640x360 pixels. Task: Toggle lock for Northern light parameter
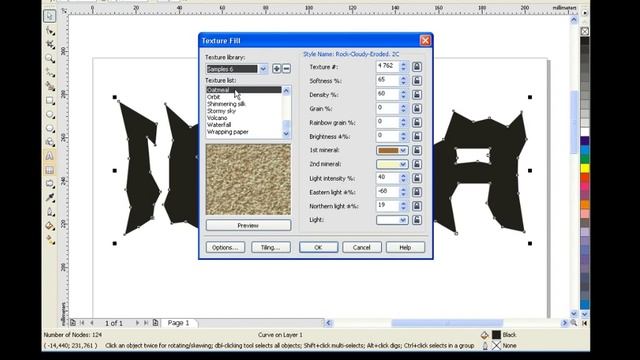pos(417,206)
